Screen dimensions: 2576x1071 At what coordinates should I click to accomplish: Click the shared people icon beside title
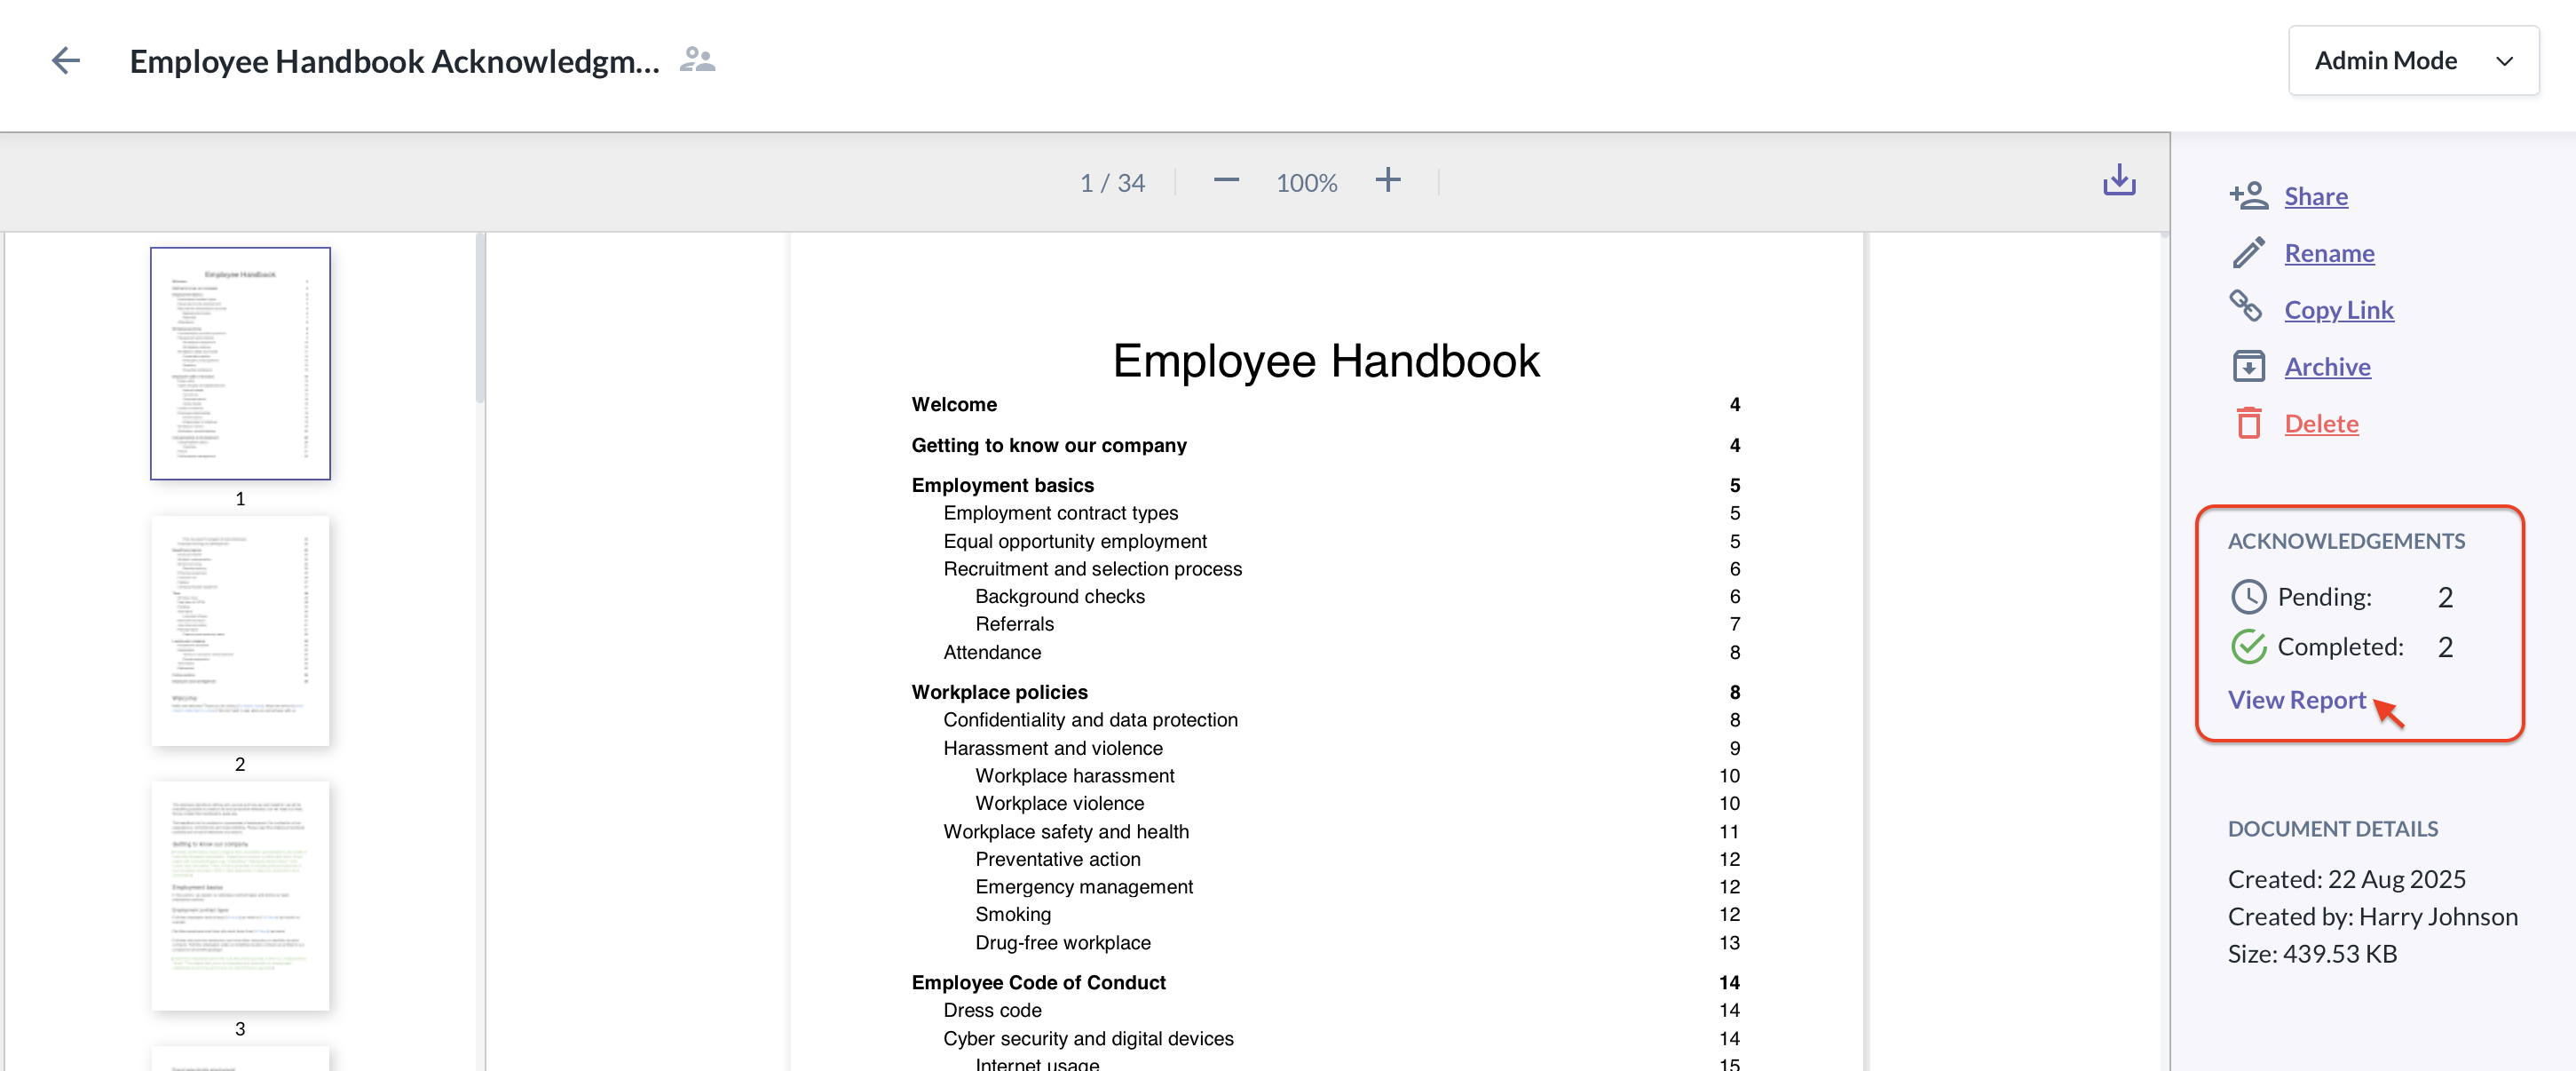[x=697, y=61]
